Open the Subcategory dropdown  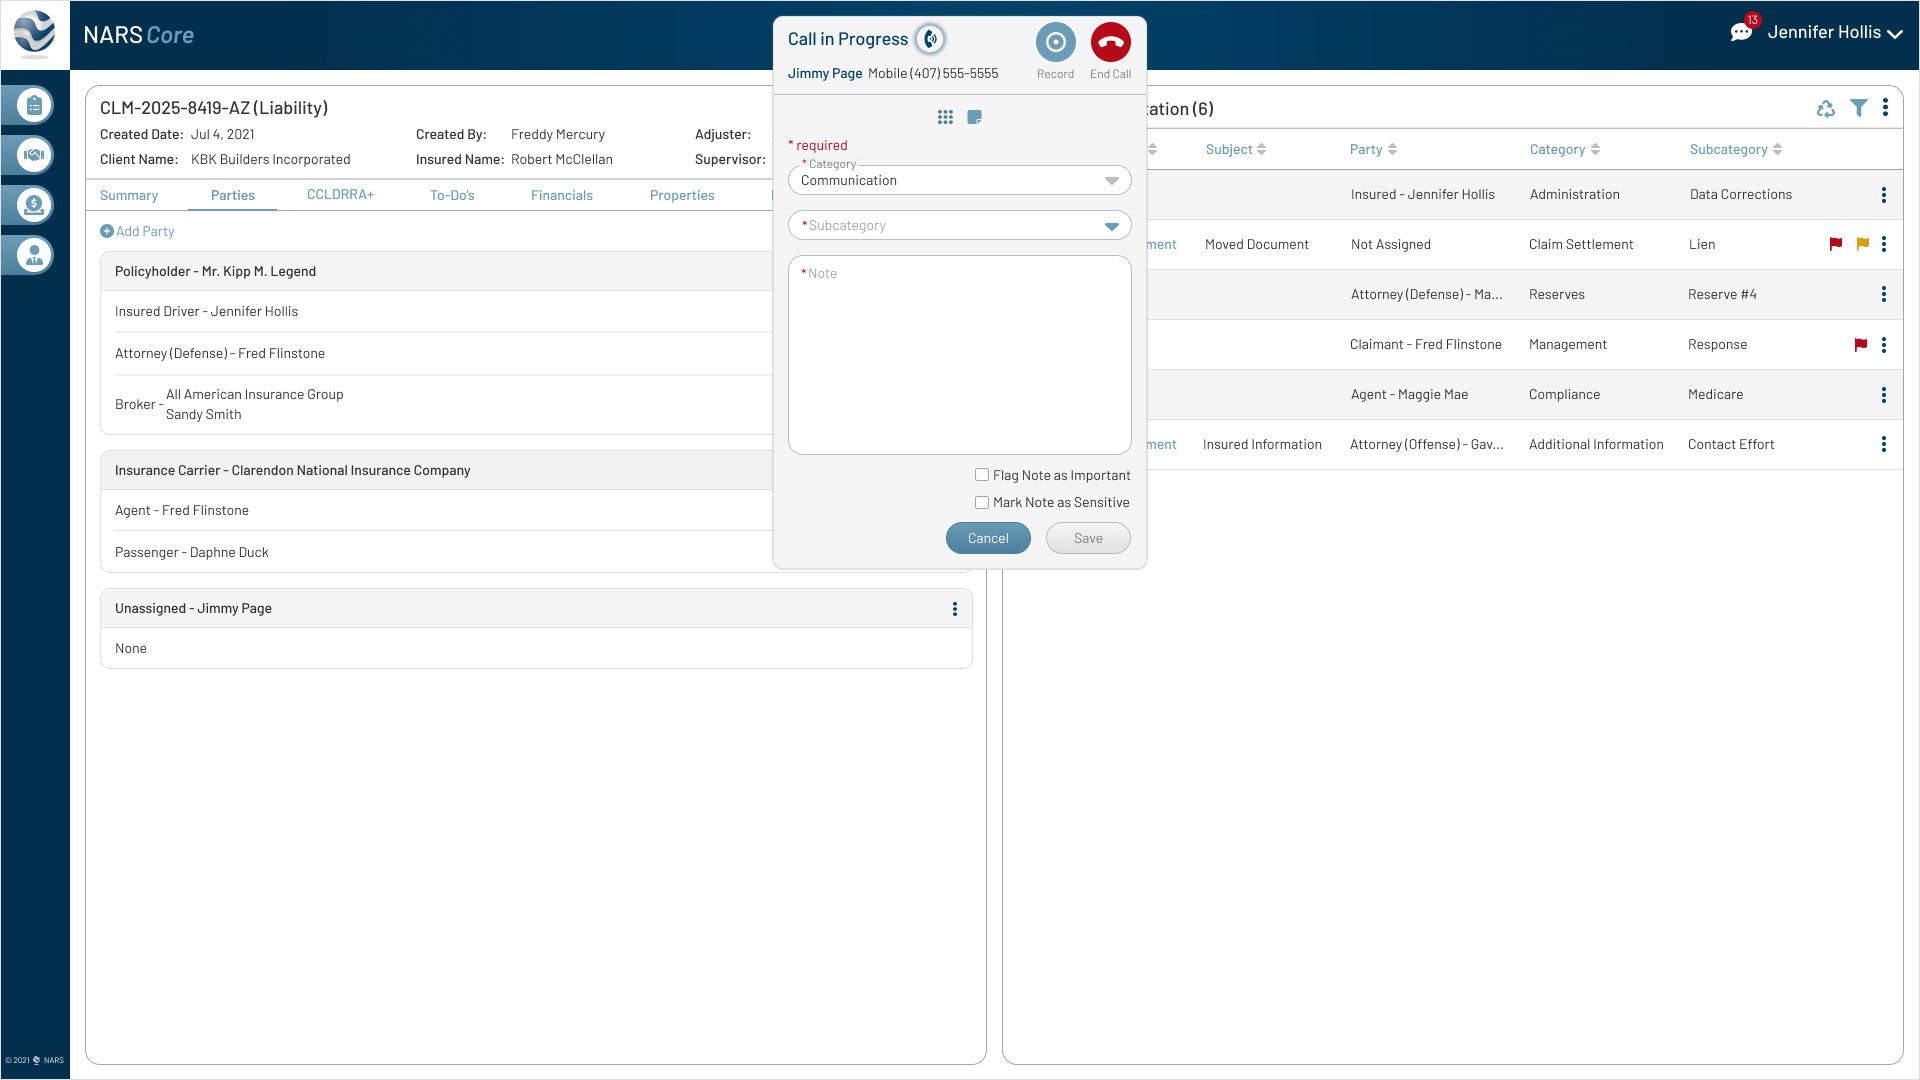[x=1111, y=226]
